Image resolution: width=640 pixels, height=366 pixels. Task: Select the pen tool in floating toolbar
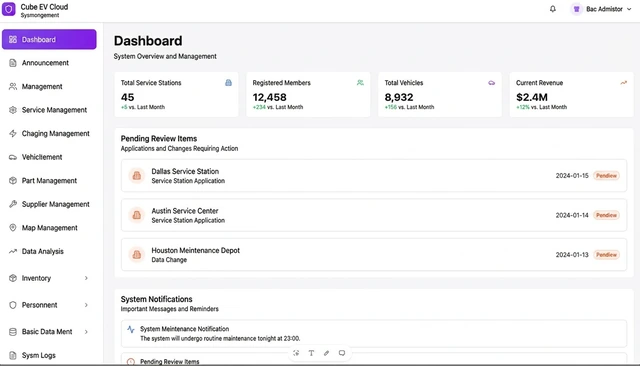[327, 353]
